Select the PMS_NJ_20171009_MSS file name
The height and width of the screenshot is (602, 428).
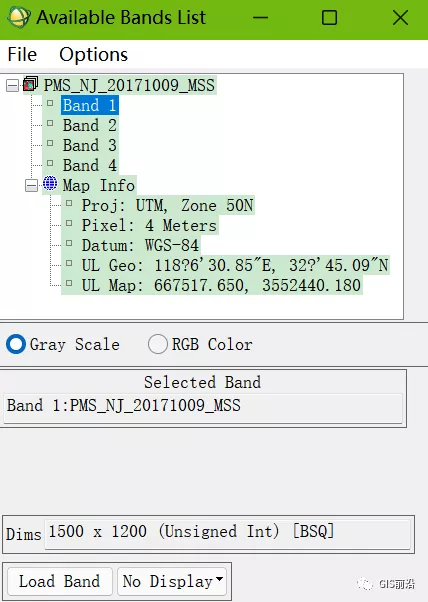click(129, 85)
